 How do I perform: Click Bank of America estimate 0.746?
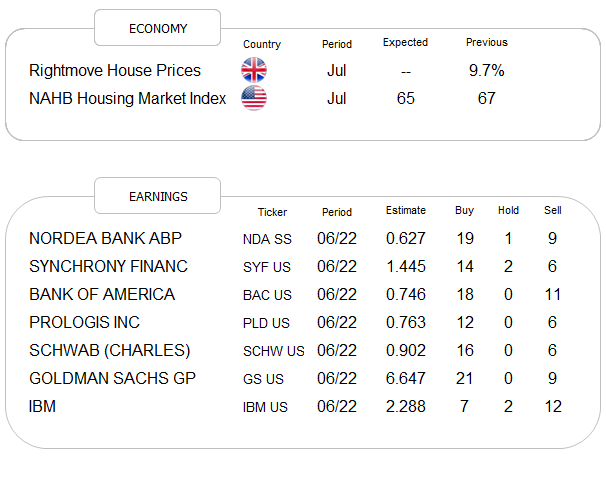[406, 294]
